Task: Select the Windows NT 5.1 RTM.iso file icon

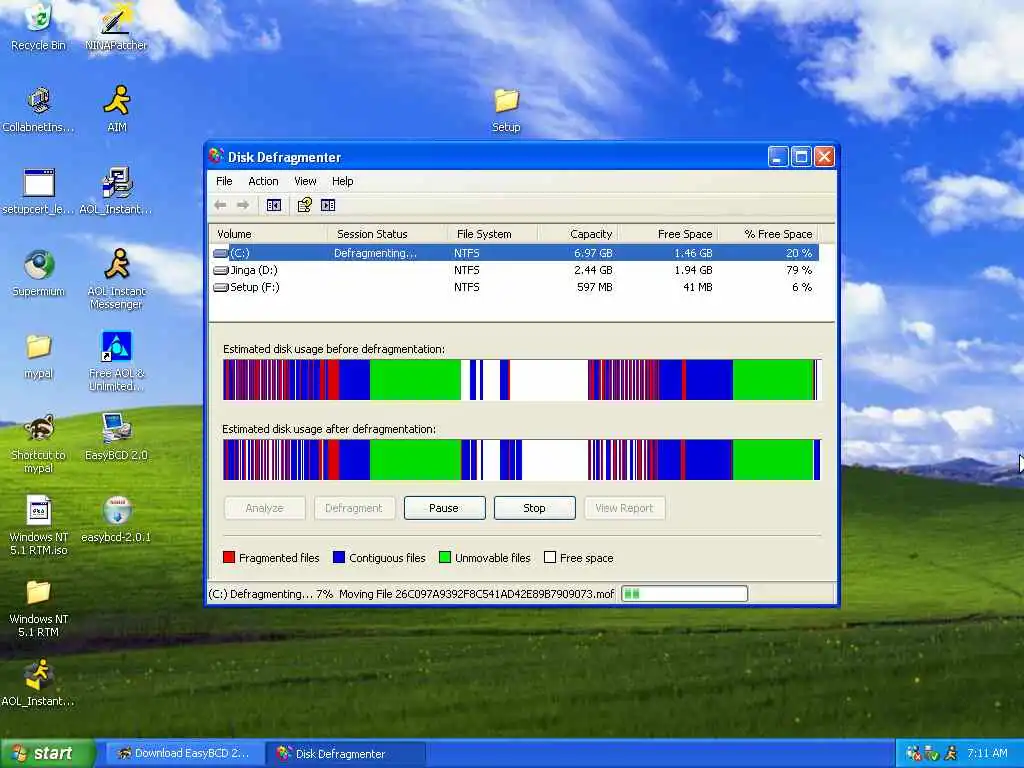Action: click(39, 526)
